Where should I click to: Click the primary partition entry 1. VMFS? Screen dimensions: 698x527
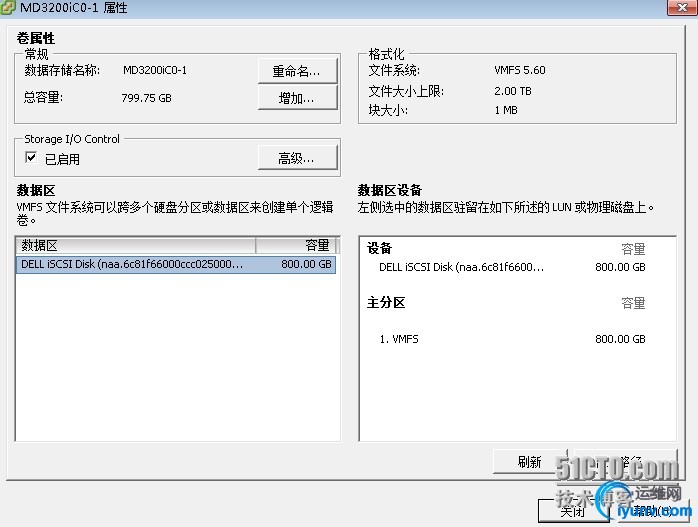pyautogui.click(x=399, y=339)
